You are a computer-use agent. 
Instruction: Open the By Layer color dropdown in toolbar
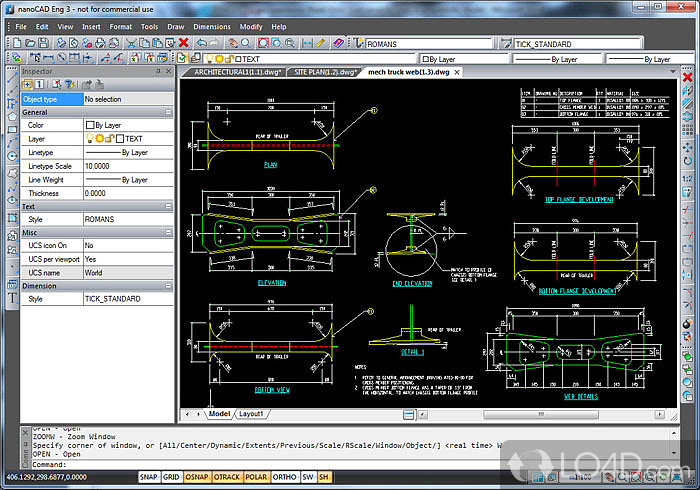[x=464, y=58]
